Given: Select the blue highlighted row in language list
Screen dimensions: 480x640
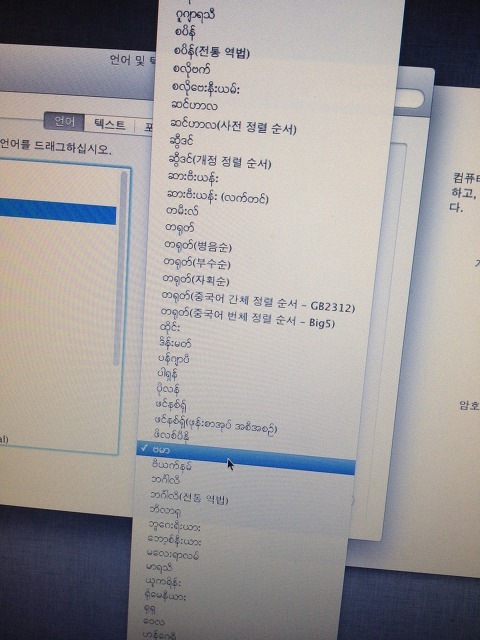Looking at the screenshot, I should pos(58,212).
